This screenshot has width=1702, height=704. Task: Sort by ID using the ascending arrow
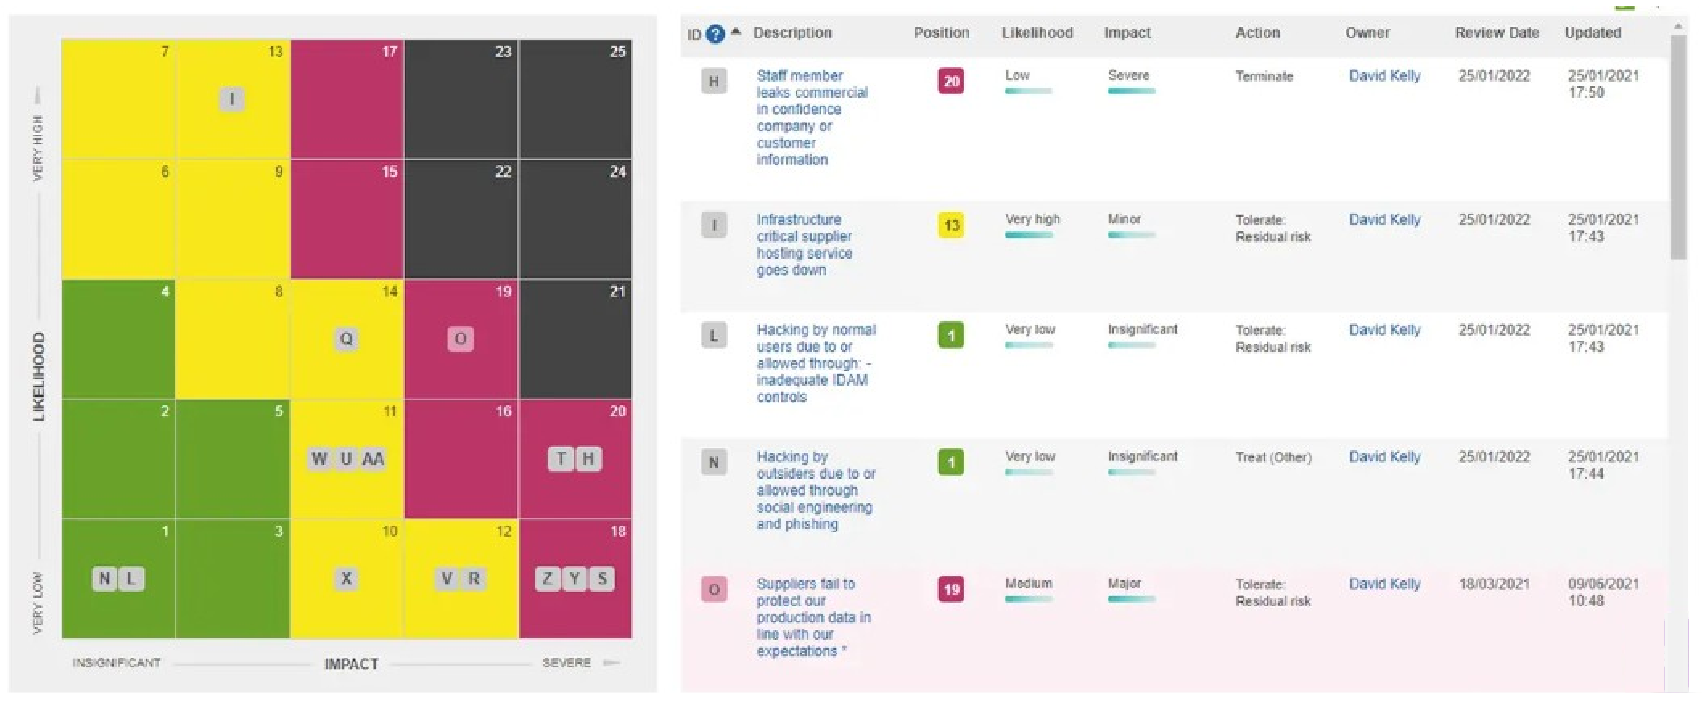[x=736, y=32]
